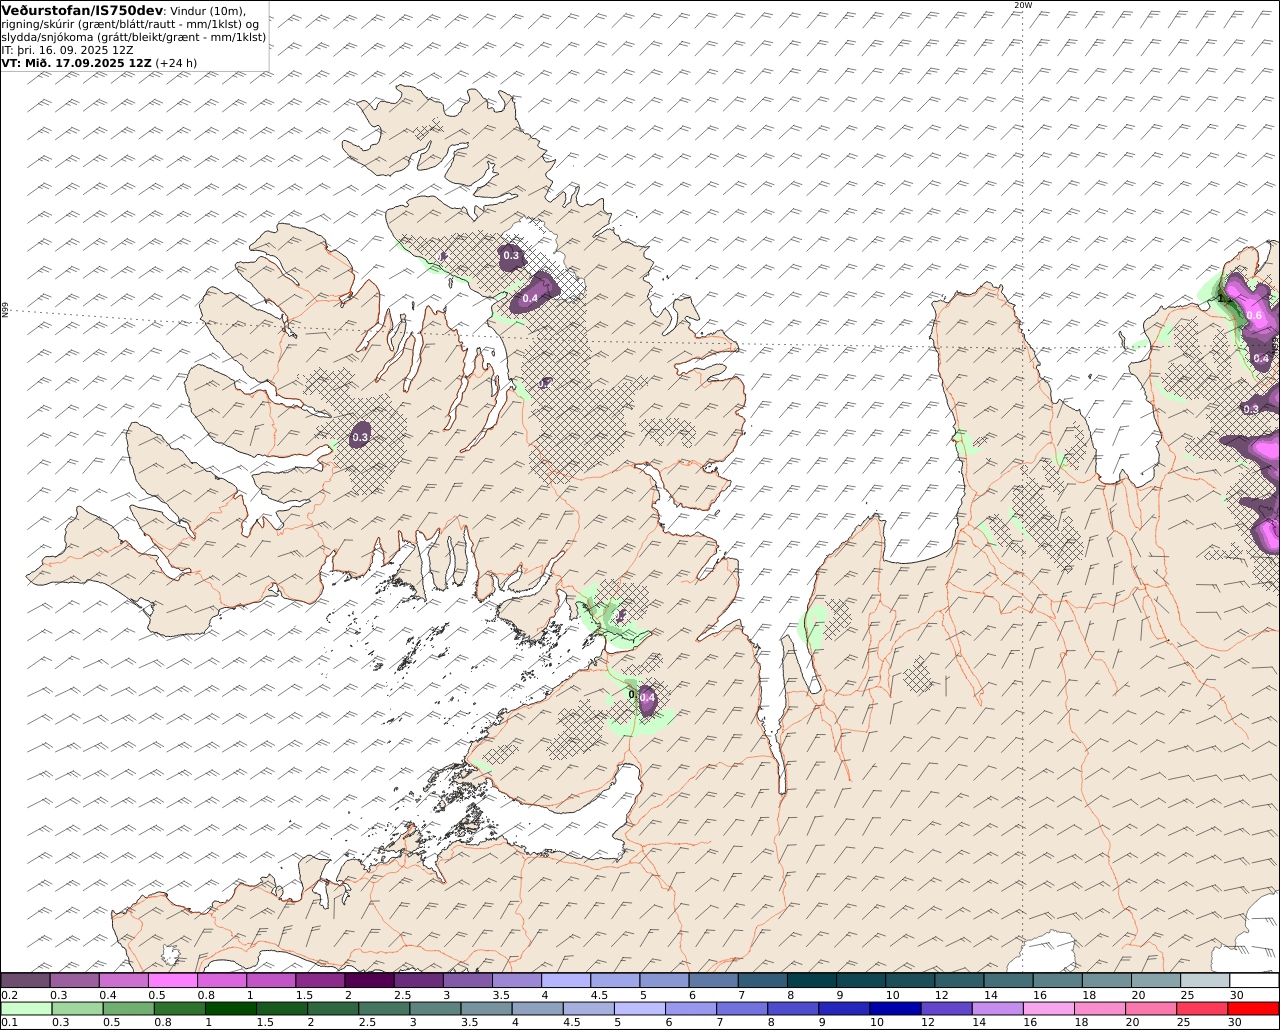Click the light periwinkle 4 swatch in upper legend row
The height and width of the screenshot is (1030, 1280).
click(x=566, y=980)
